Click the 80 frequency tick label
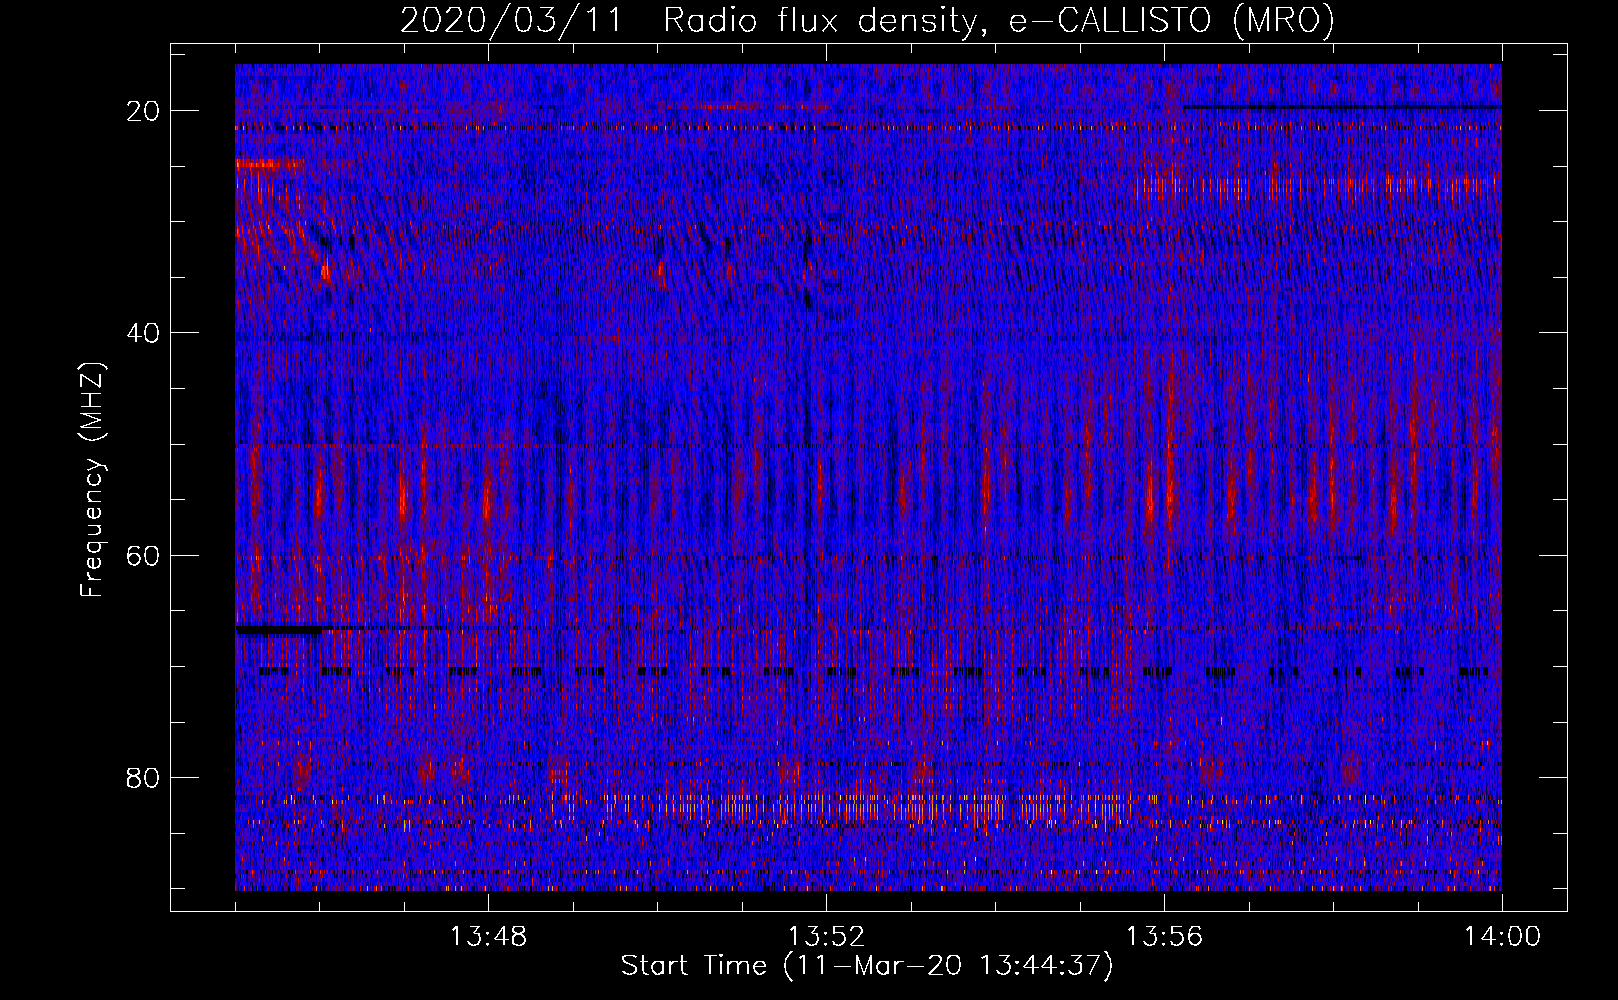 coord(144,777)
